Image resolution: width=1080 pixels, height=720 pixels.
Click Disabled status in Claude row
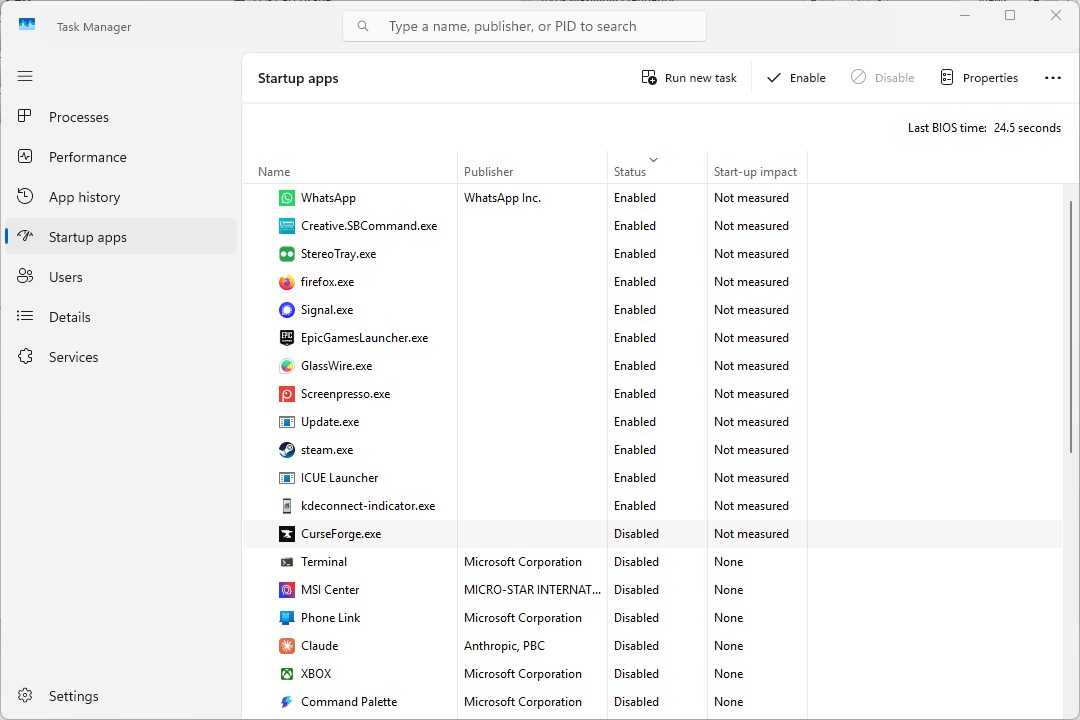[636, 646]
